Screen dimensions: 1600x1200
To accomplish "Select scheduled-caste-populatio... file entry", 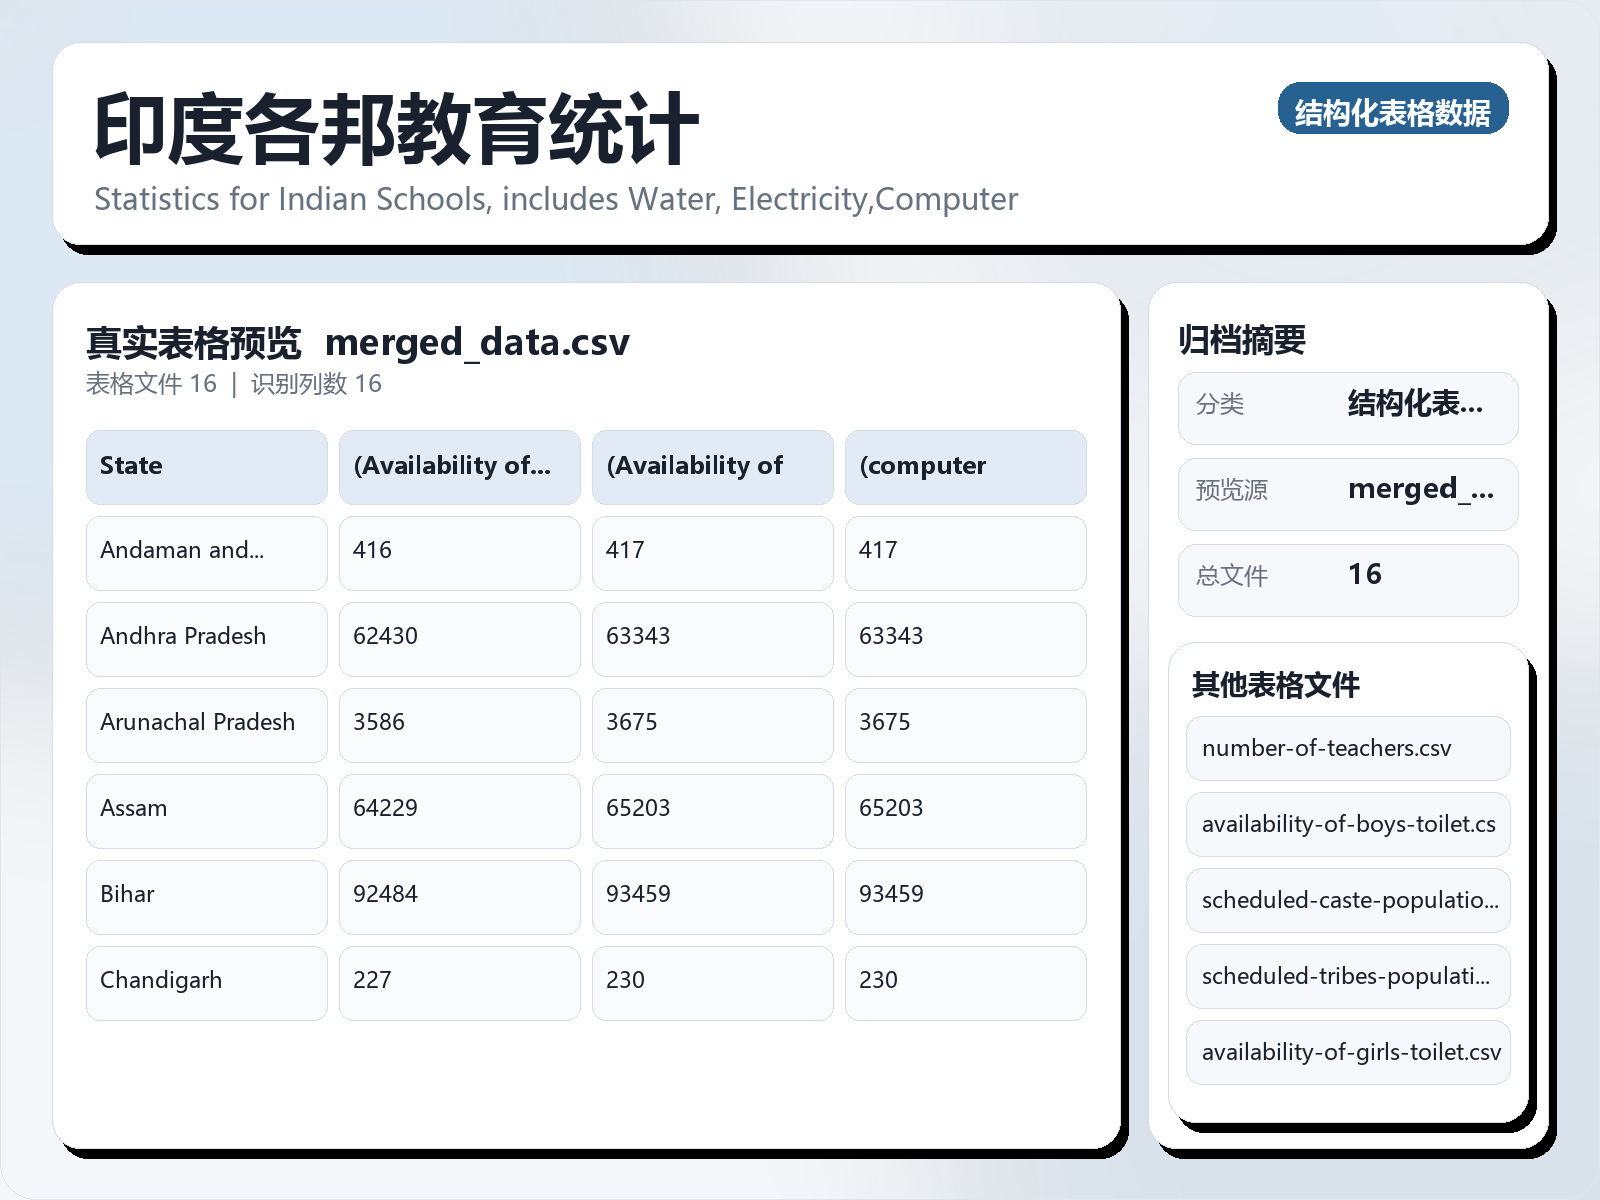I will [1347, 900].
